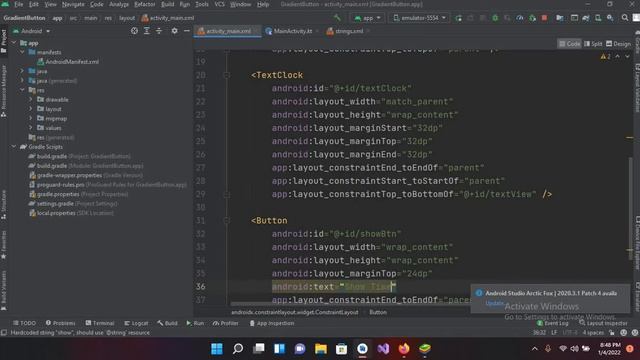Open Structure sidebar tab
The height and width of the screenshot is (360, 640).
pyautogui.click(x=4, y=204)
